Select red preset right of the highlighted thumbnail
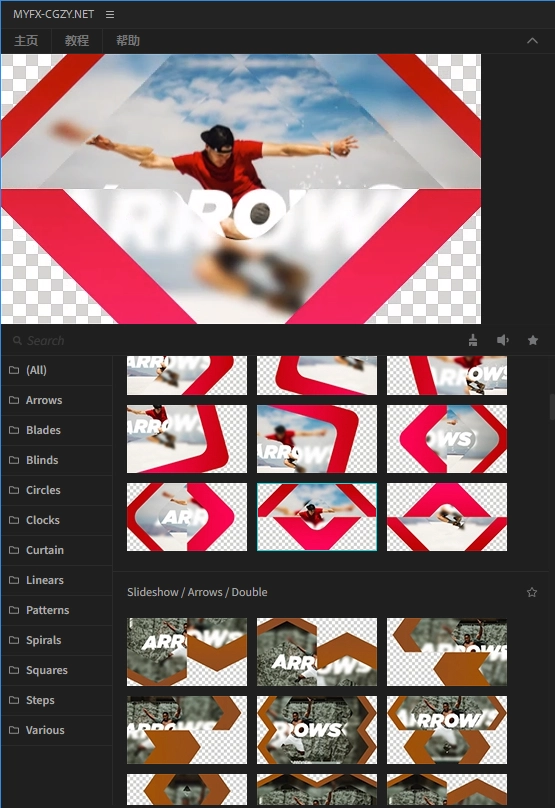 (x=447, y=517)
